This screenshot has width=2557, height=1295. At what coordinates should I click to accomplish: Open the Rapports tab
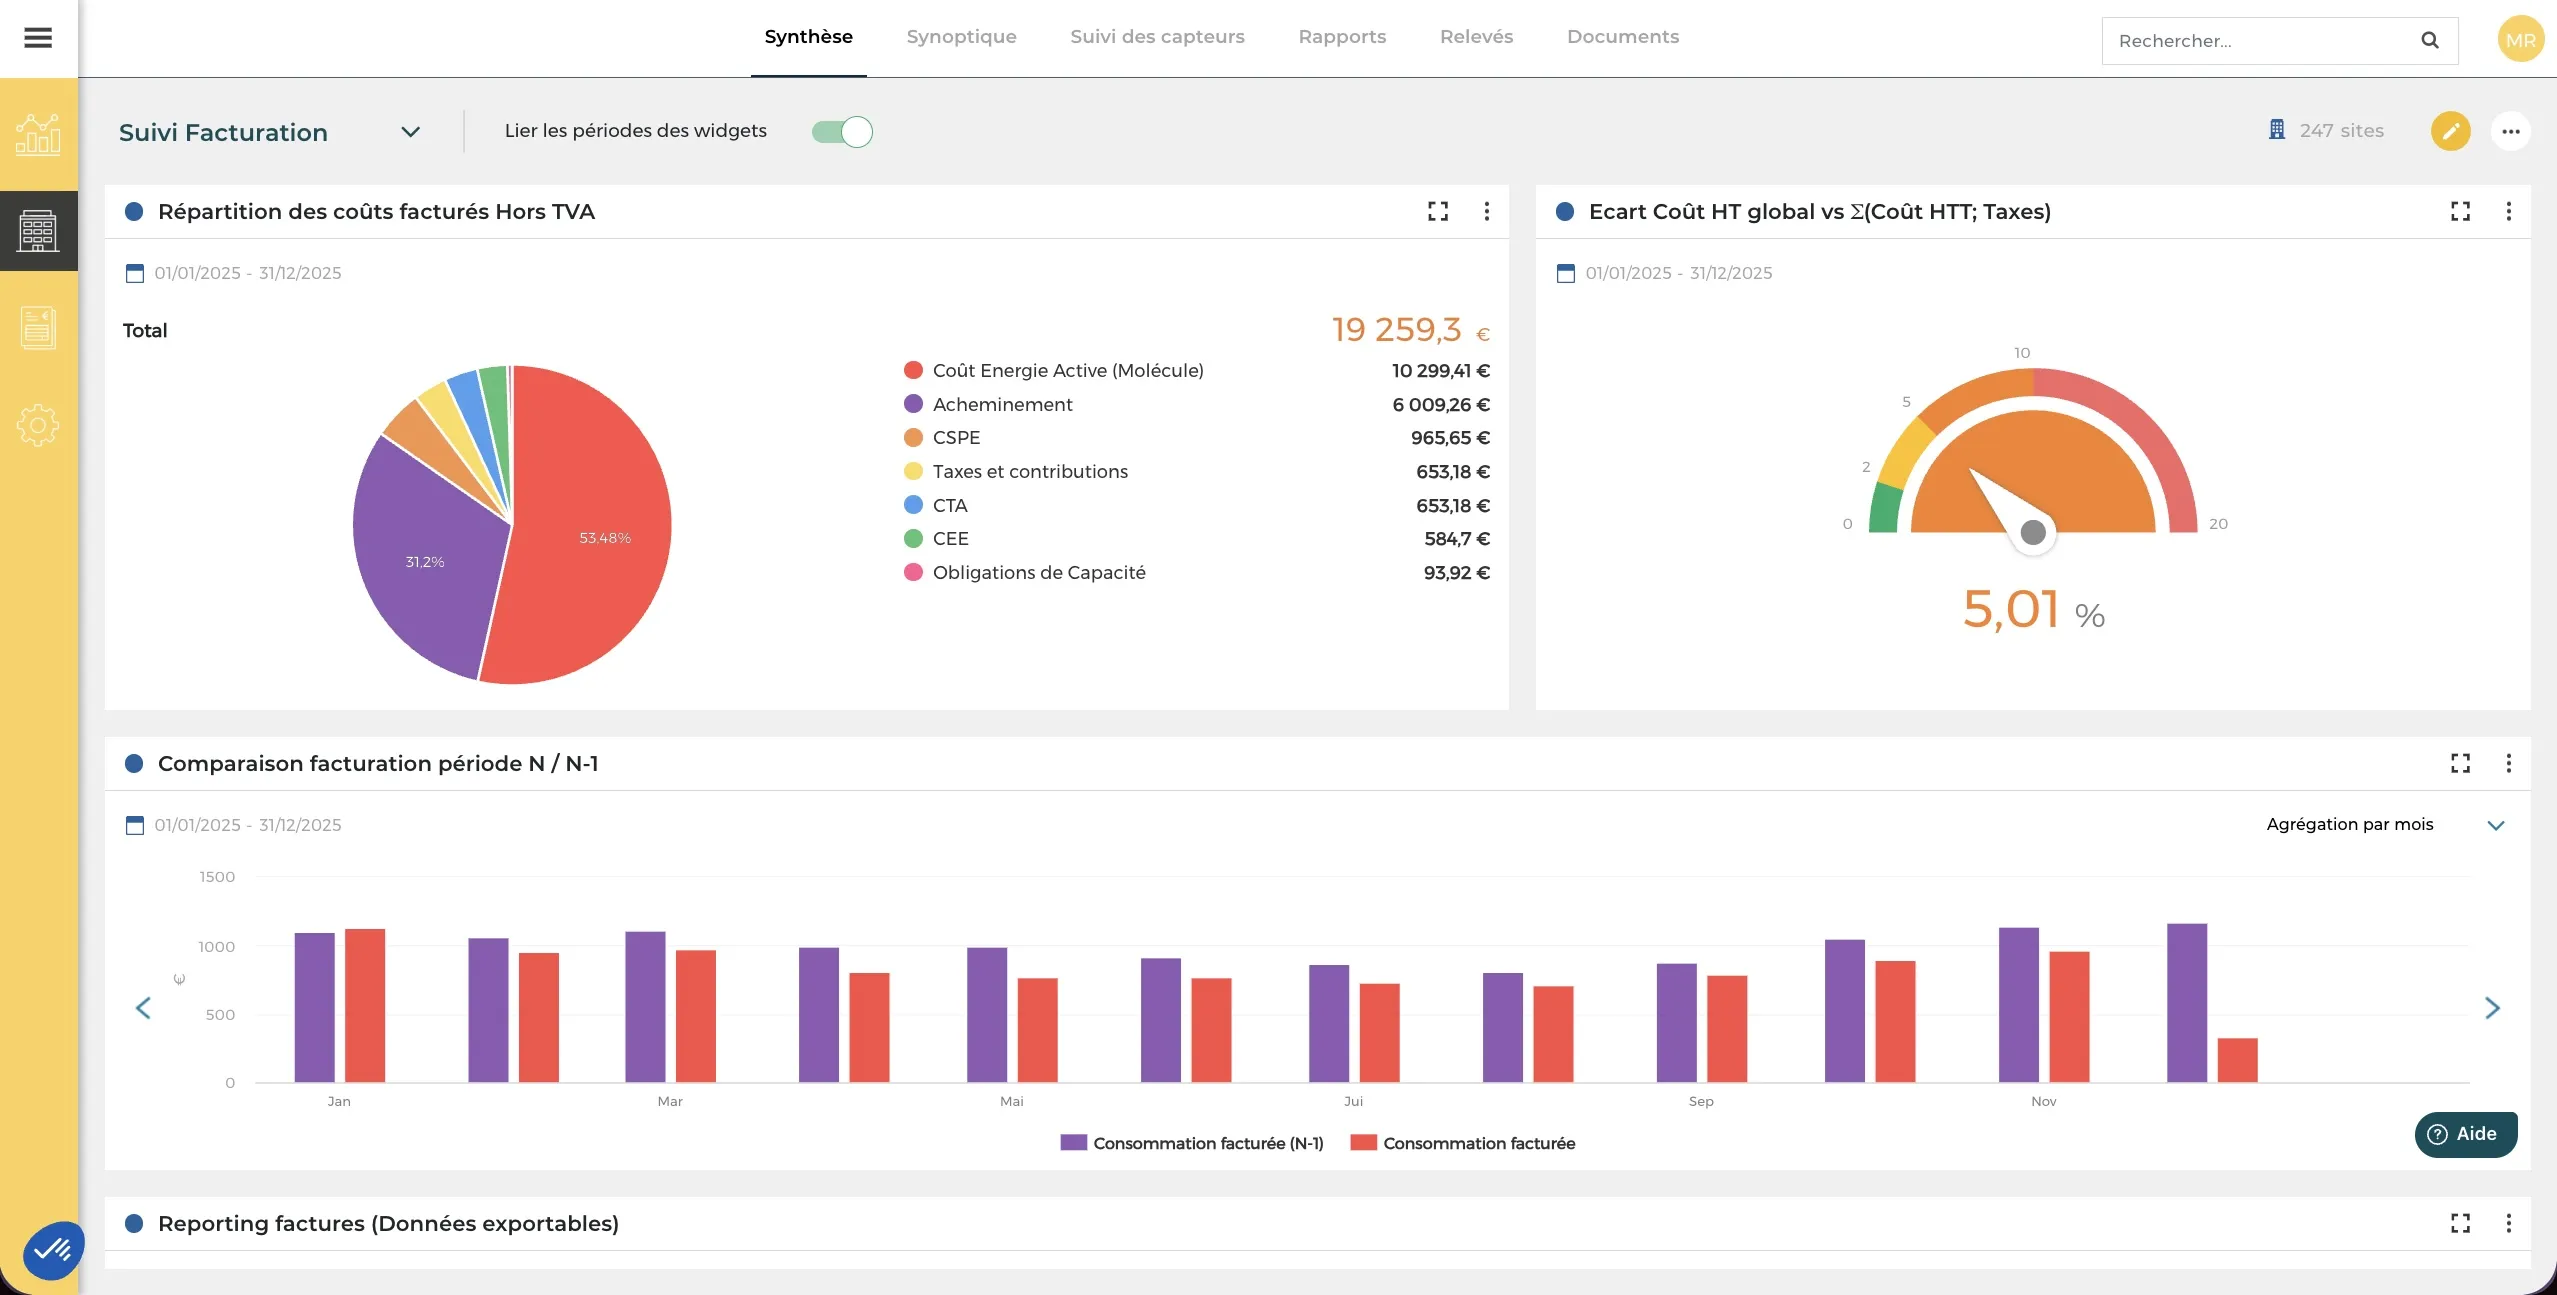[1341, 37]
